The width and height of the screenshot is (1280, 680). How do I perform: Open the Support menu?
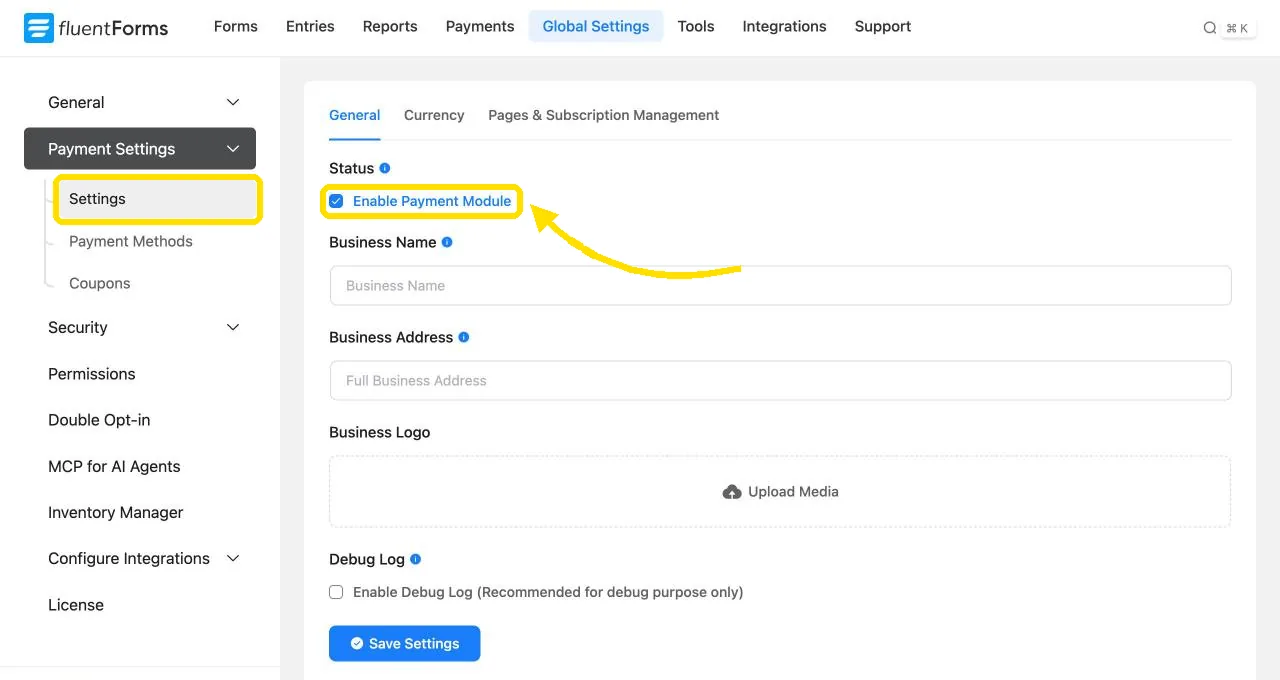coord(883,26)
